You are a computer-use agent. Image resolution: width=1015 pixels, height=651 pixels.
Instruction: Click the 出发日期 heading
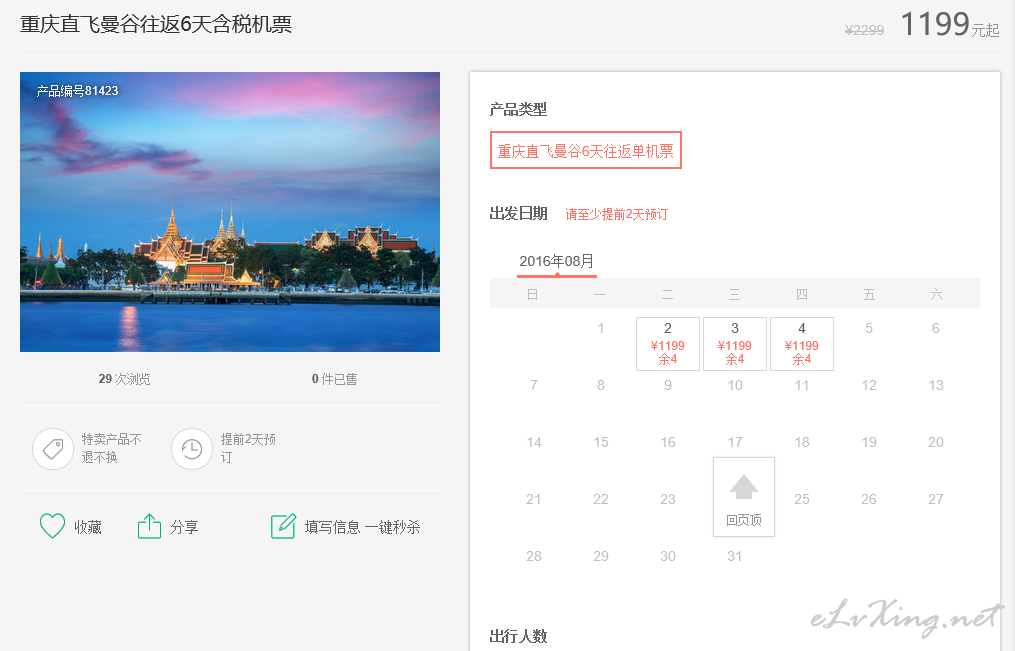[519, 214]
